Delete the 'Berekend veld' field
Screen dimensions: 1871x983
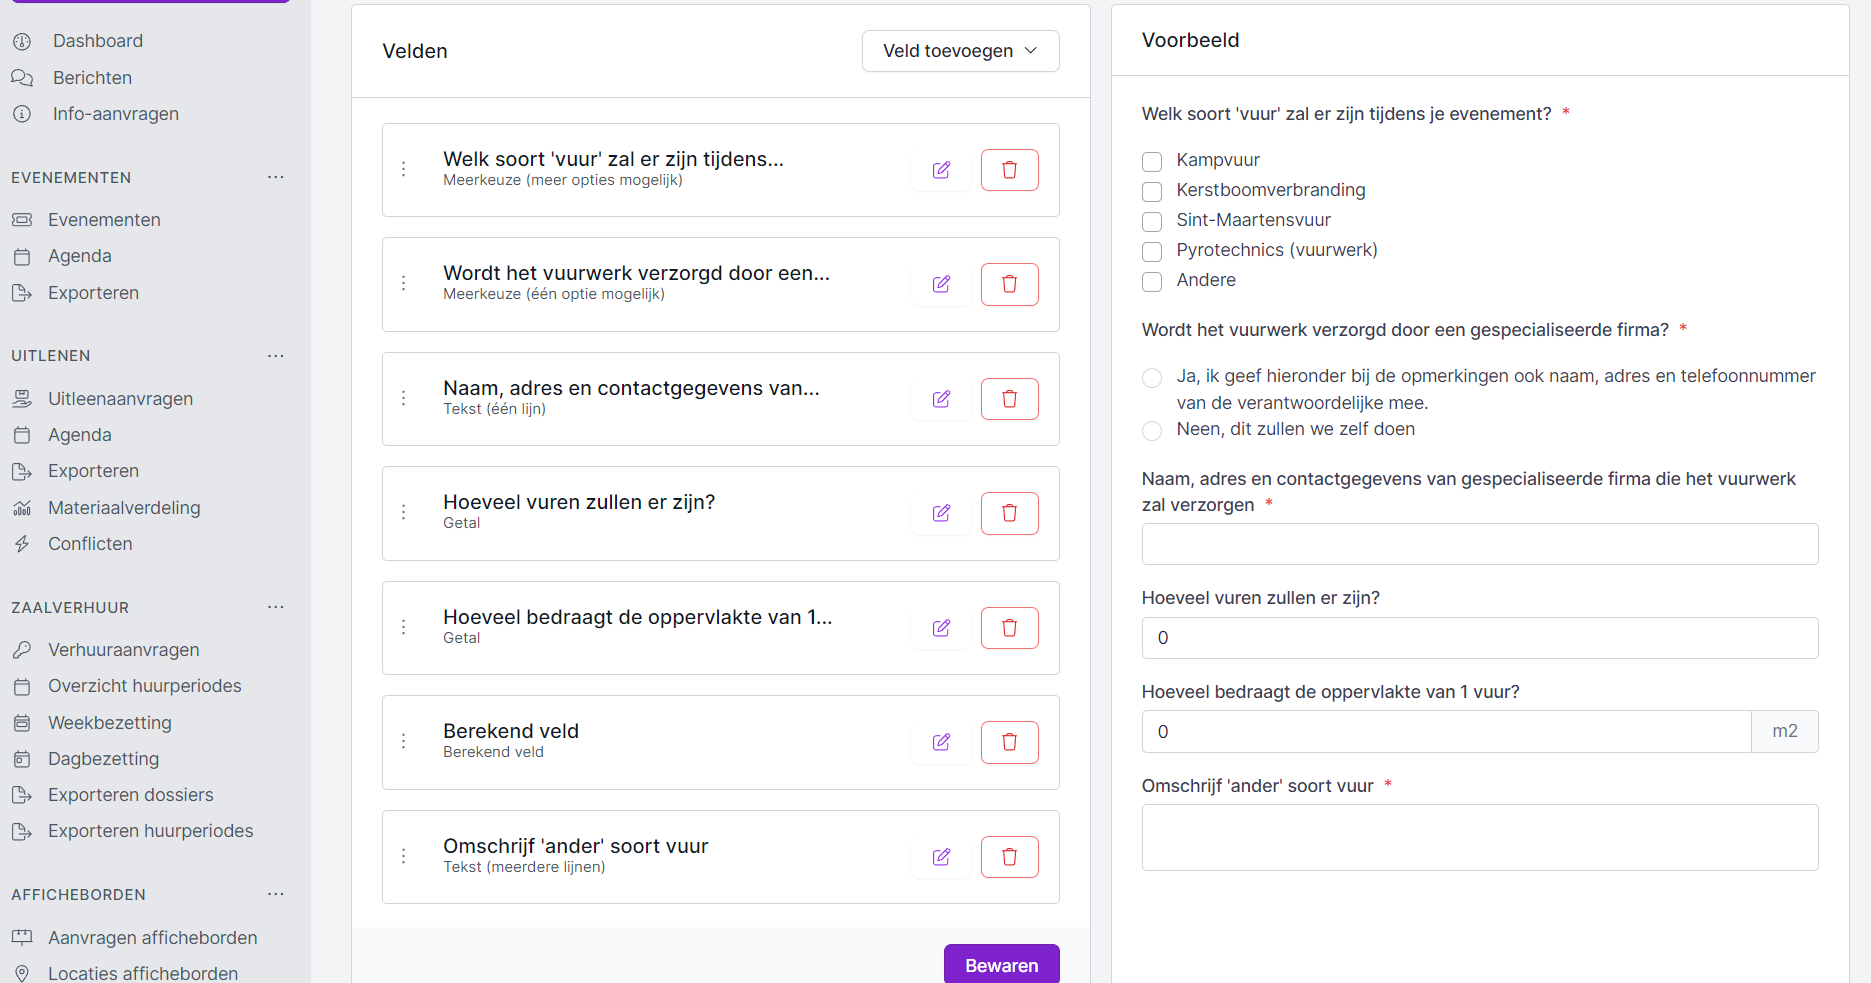pyautogui.click(x=1009, y=742)
